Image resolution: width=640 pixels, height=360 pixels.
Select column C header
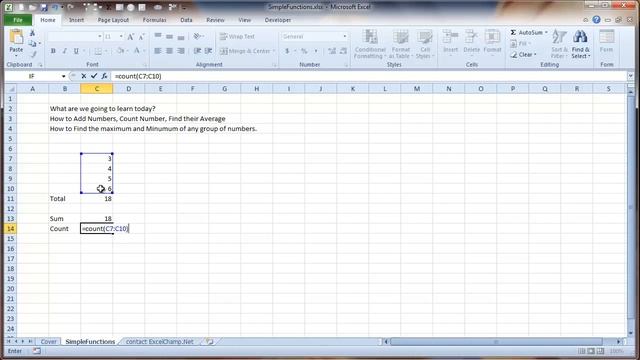[x=96, y=89]
